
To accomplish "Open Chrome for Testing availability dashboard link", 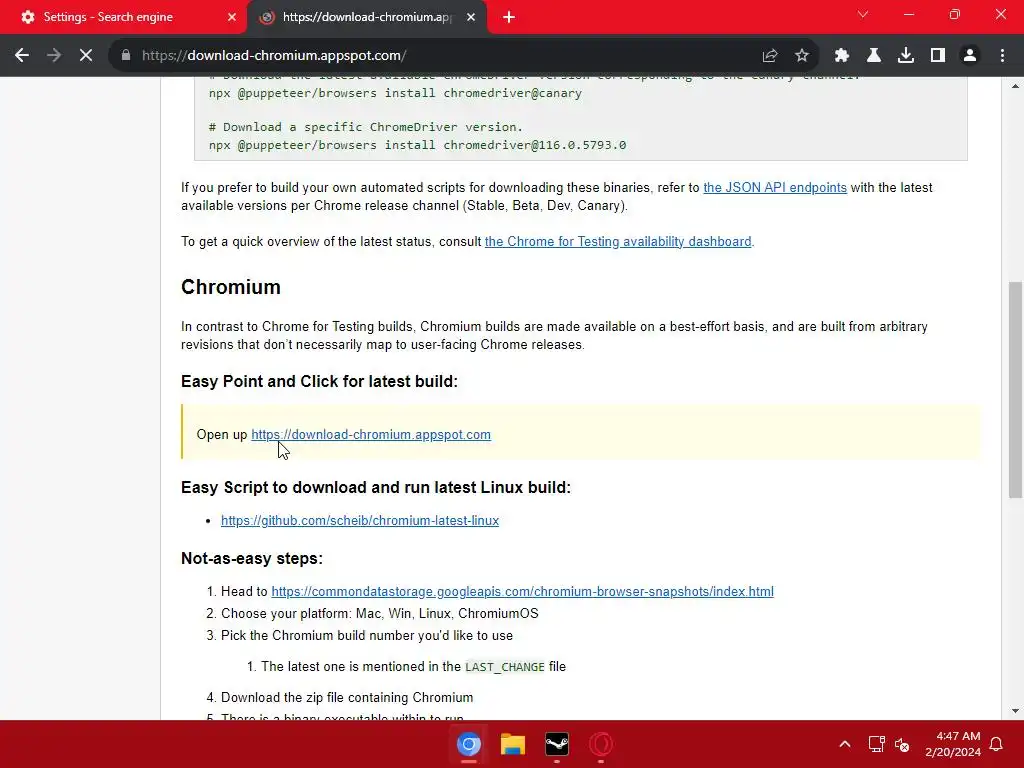I will 618,242.
